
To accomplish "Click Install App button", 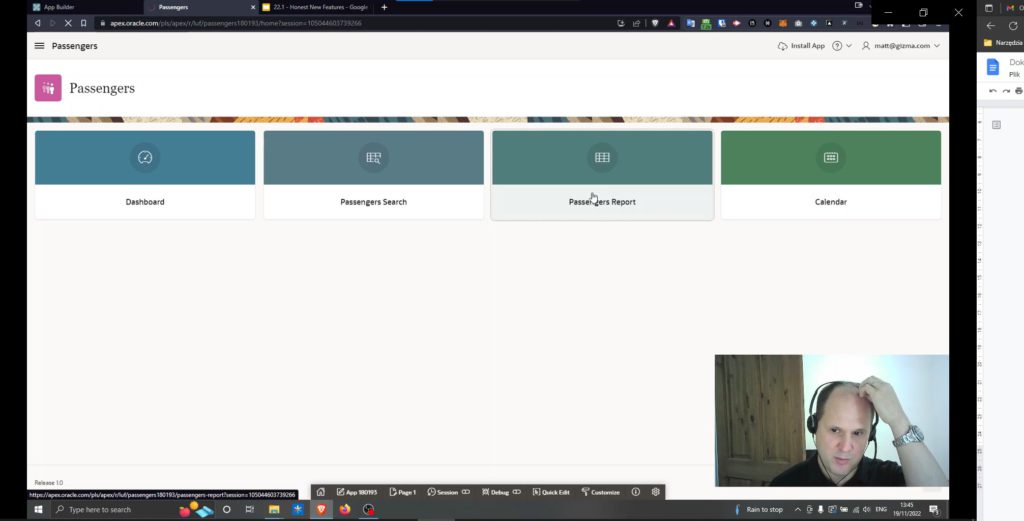I will [801, 46].
